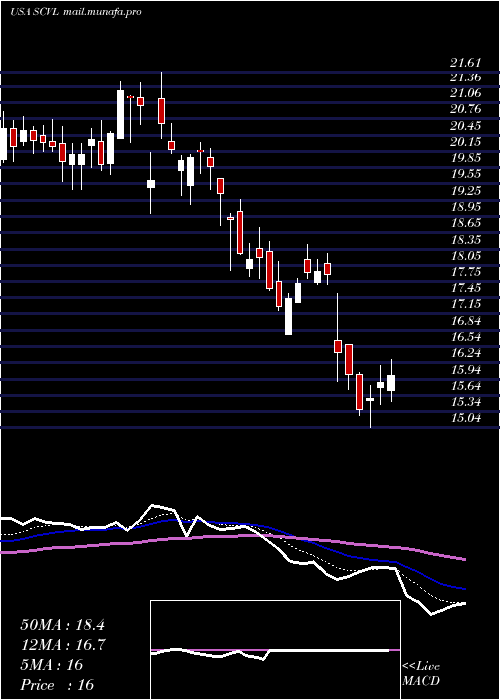Click the 'MACD' label
The image size is (500, 700).
click(x=421, y=681)
